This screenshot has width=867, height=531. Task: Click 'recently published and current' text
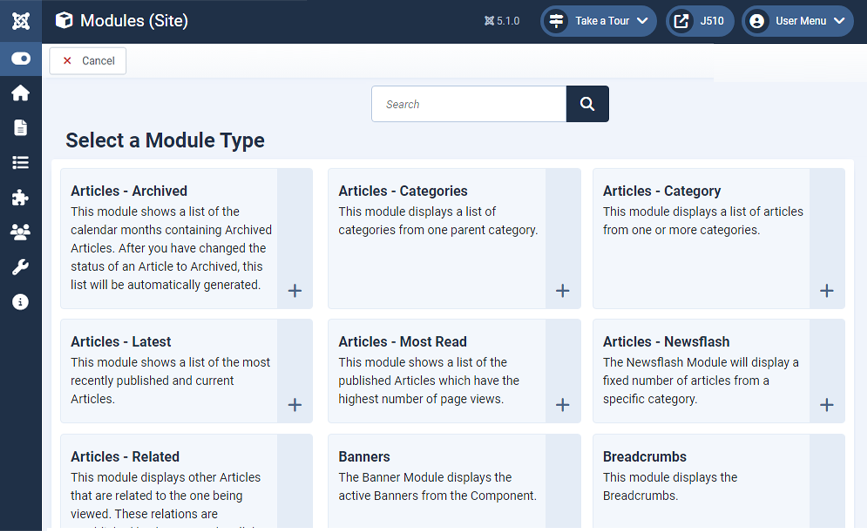[x=152, y=381]
